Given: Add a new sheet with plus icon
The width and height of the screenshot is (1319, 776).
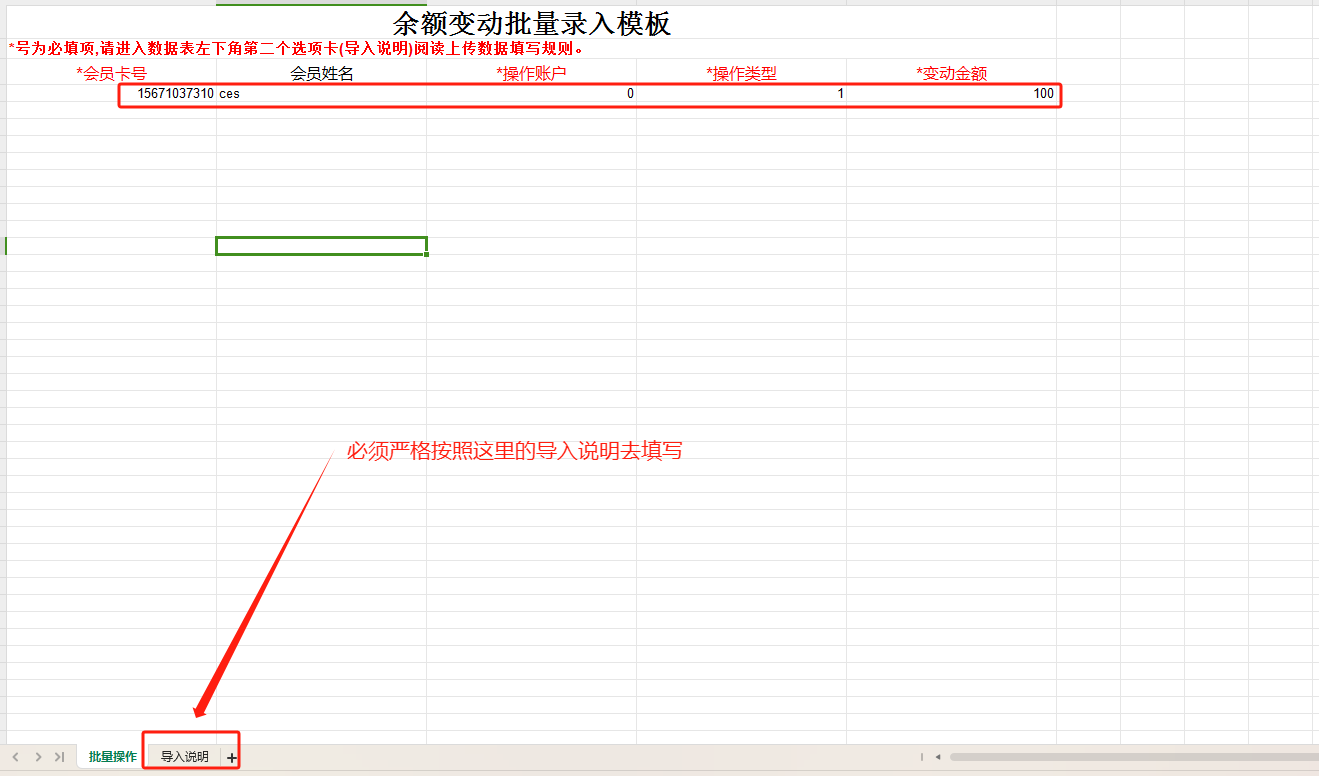Looking at the screenshot, I should tap(232, 758).
